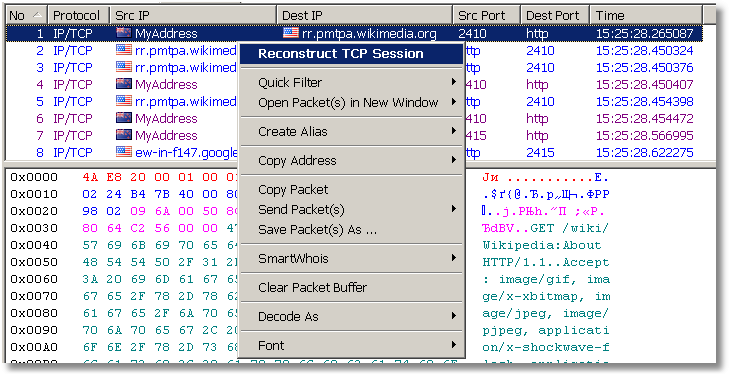
Task: Click Dest Port 2415 in packet 8
Action: click(541, 153)
